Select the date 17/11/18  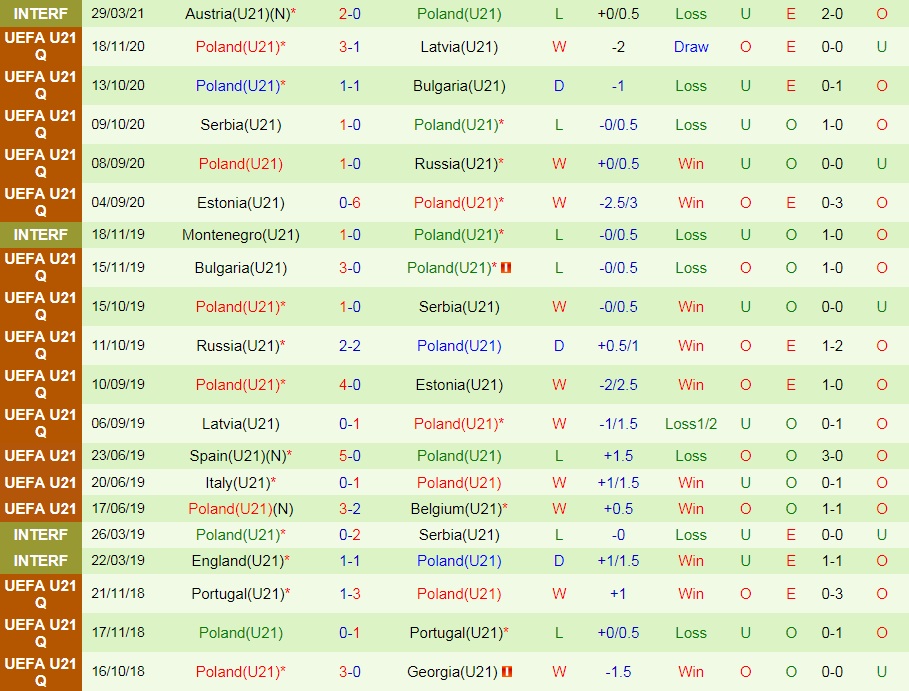[118, 632]
